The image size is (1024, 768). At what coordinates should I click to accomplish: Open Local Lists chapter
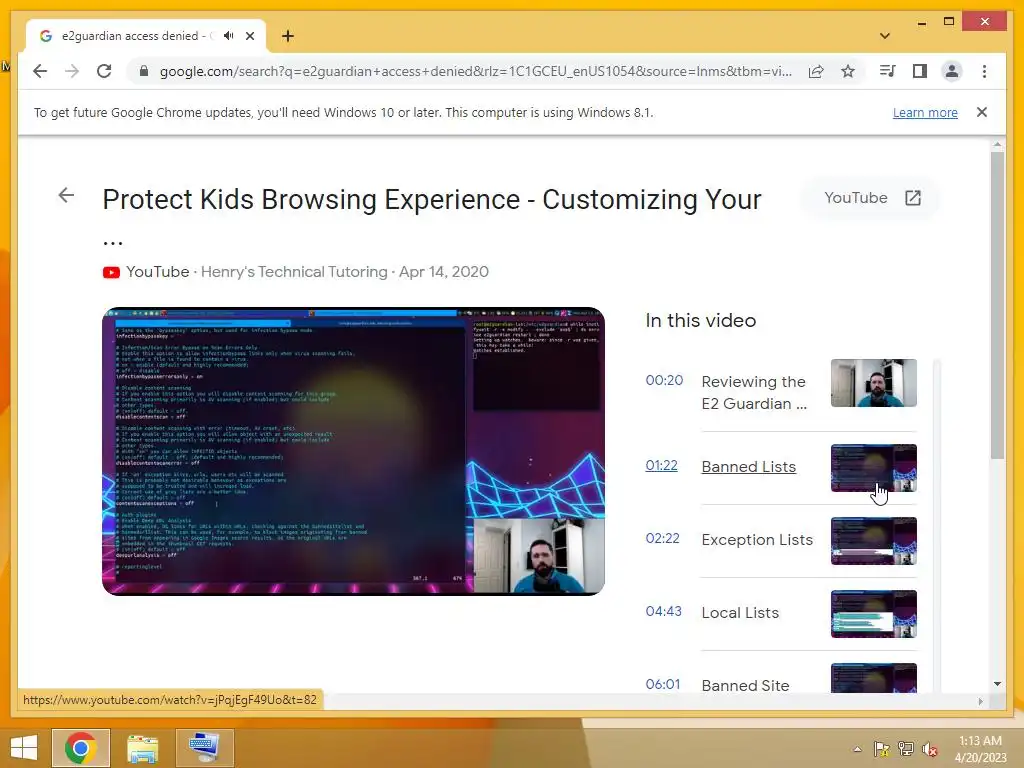click(740, 613)
